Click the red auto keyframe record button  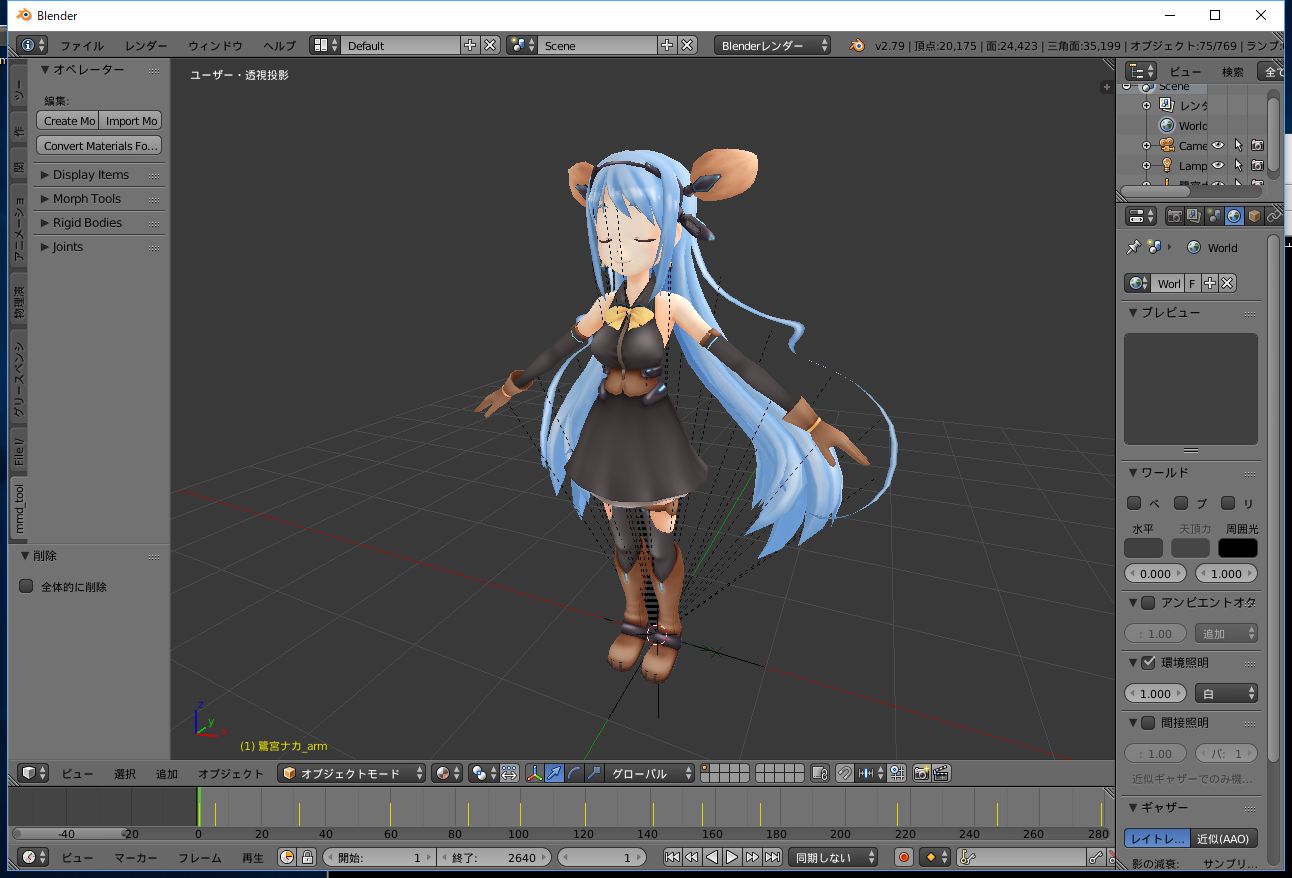904,857
